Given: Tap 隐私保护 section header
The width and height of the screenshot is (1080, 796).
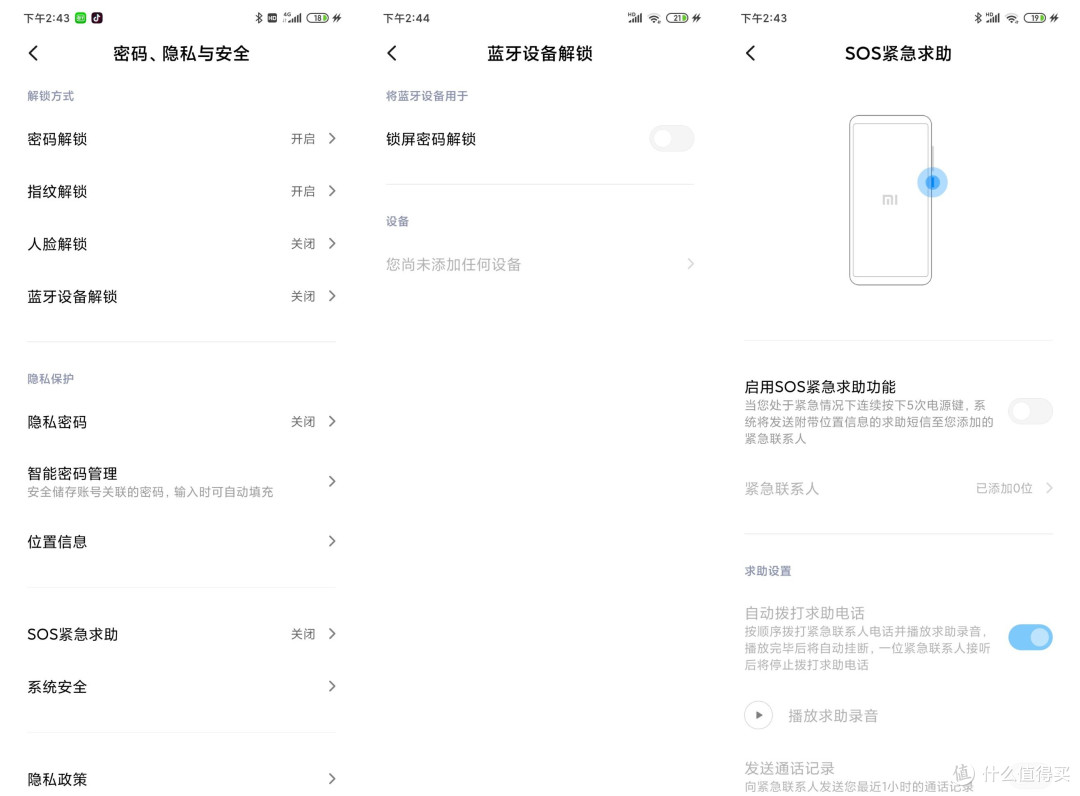Looking at the screenshot, I should (50, 379).
